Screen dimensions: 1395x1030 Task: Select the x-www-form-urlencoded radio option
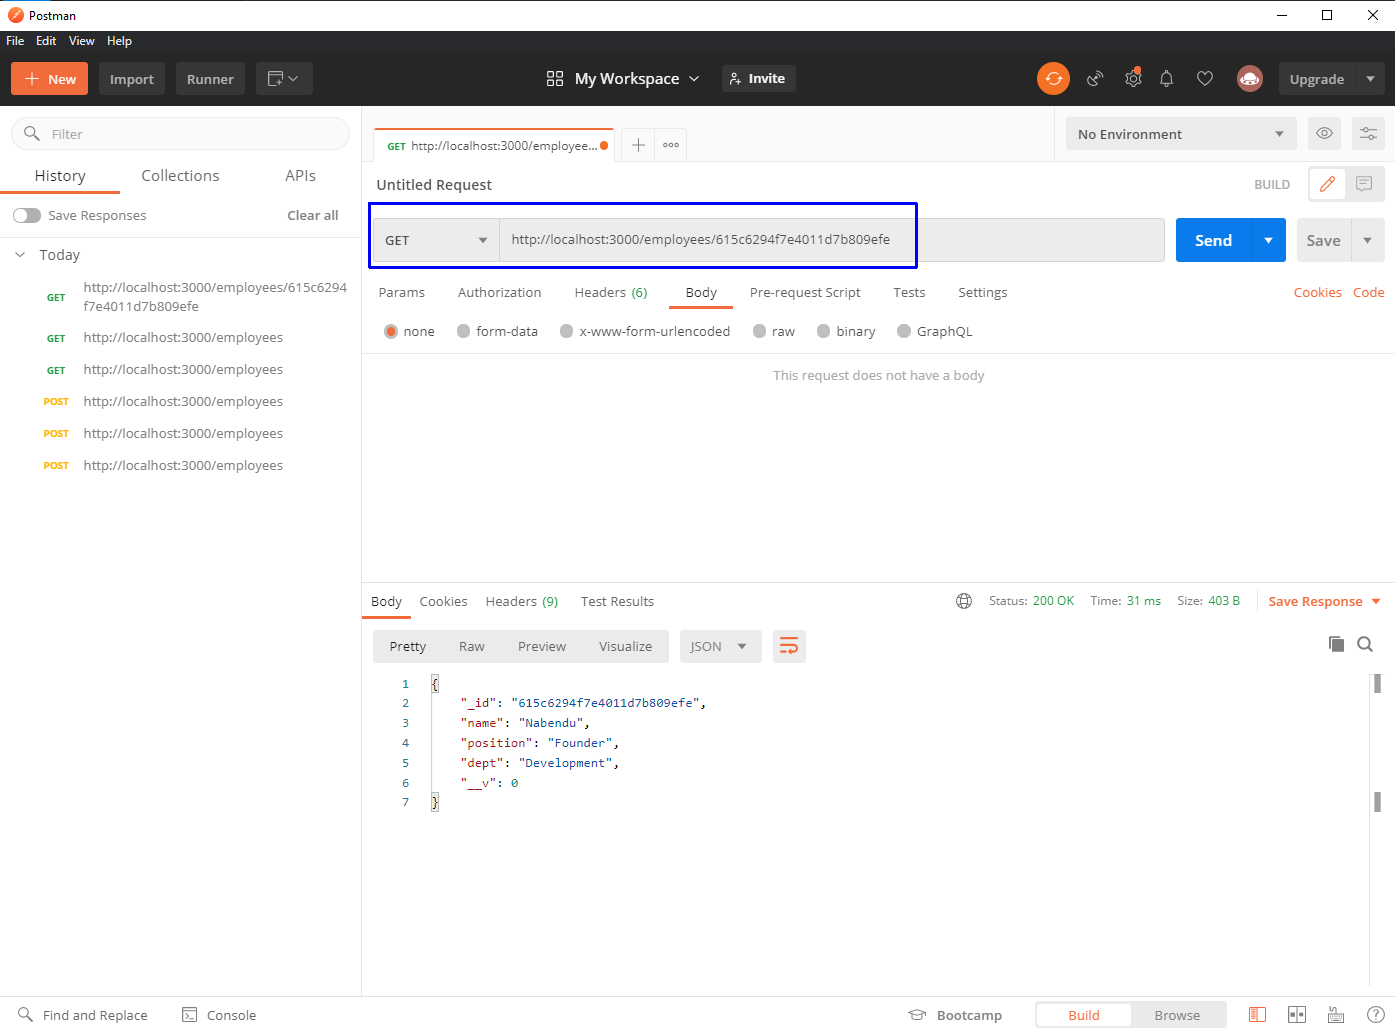click(x=567, y=332)
